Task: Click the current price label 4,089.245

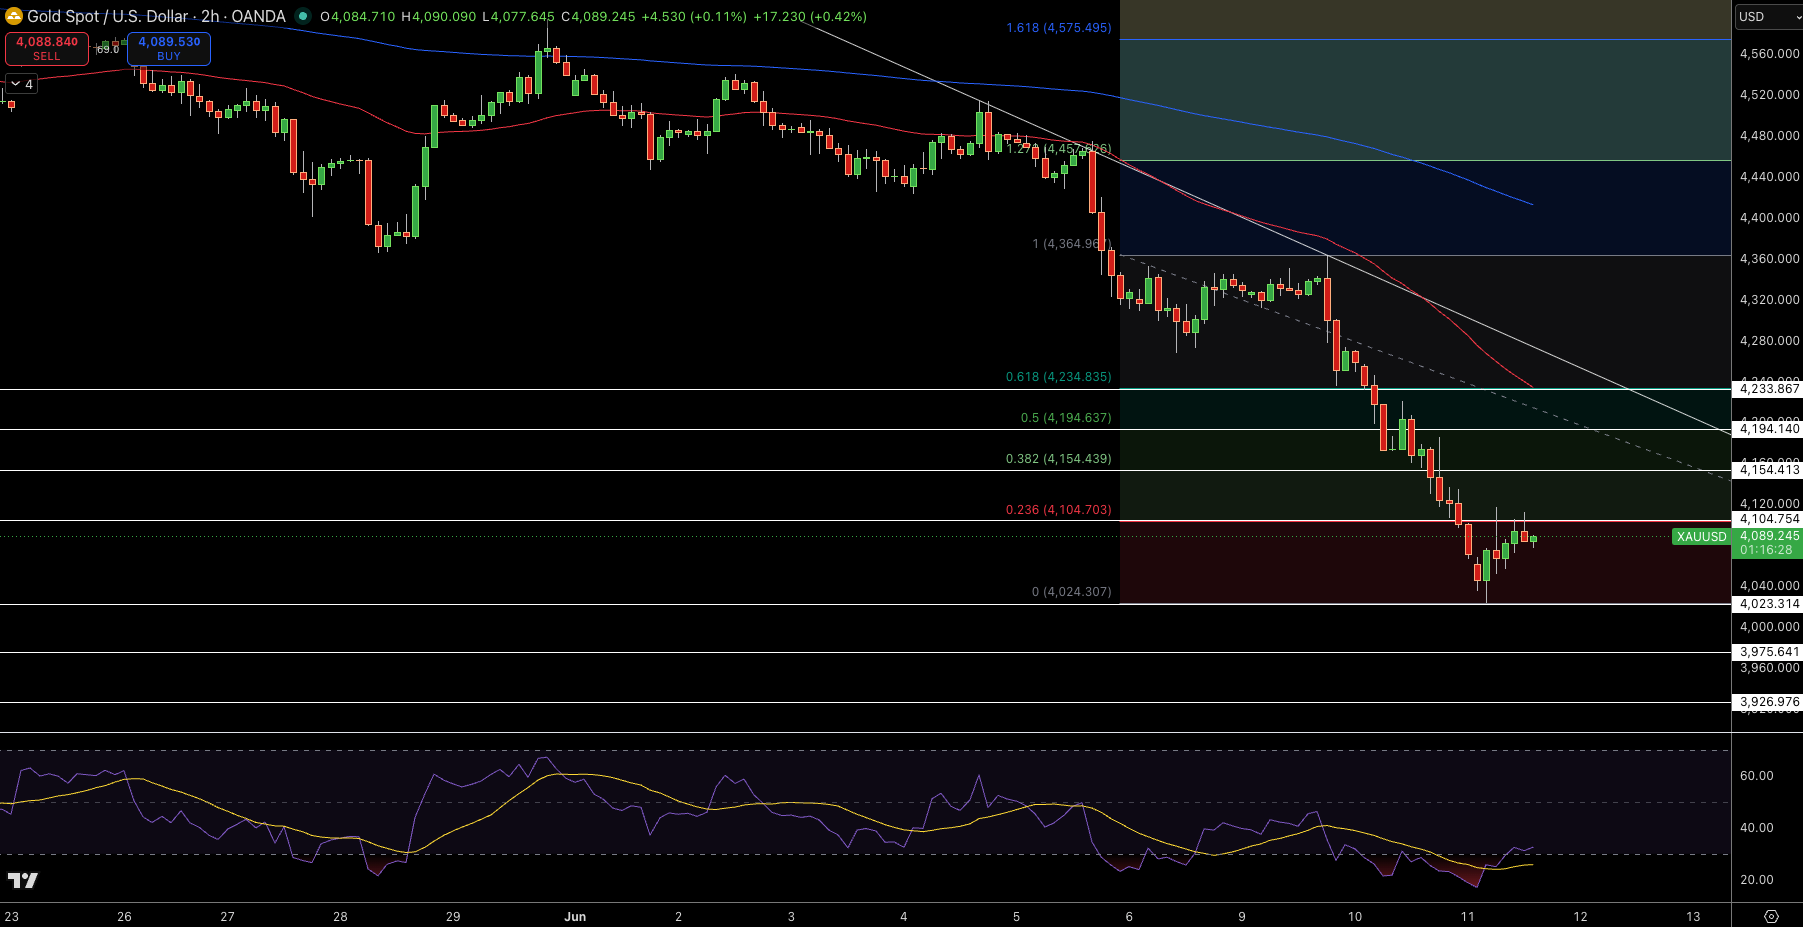Action: pos(1769,536)
